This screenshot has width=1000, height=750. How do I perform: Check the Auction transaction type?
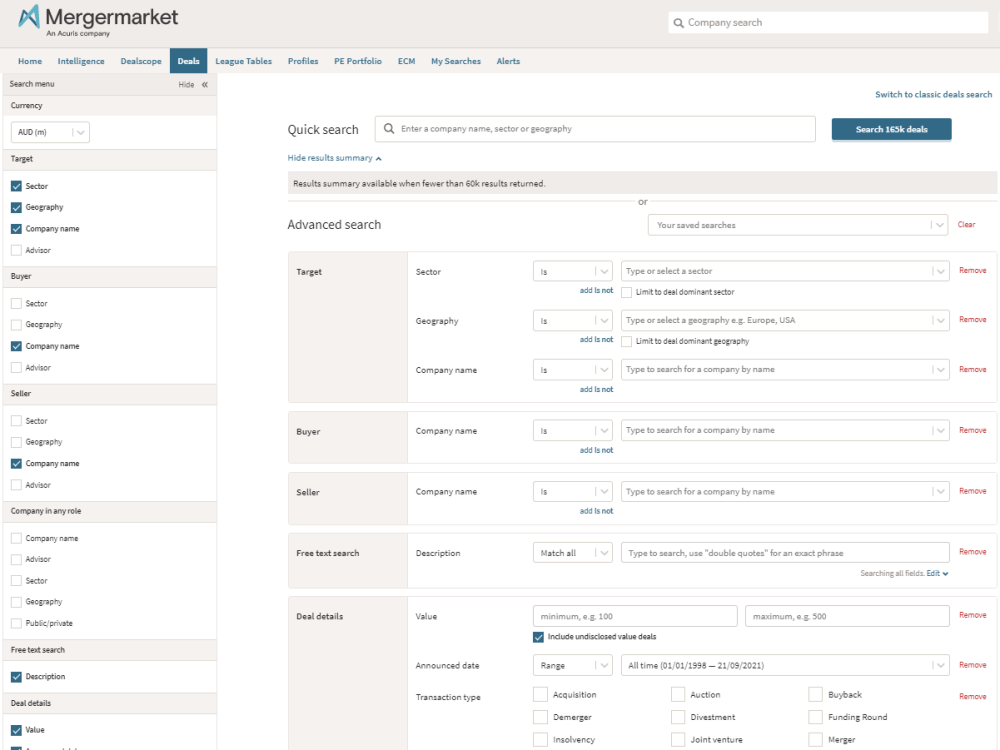(x=678, y=694)
